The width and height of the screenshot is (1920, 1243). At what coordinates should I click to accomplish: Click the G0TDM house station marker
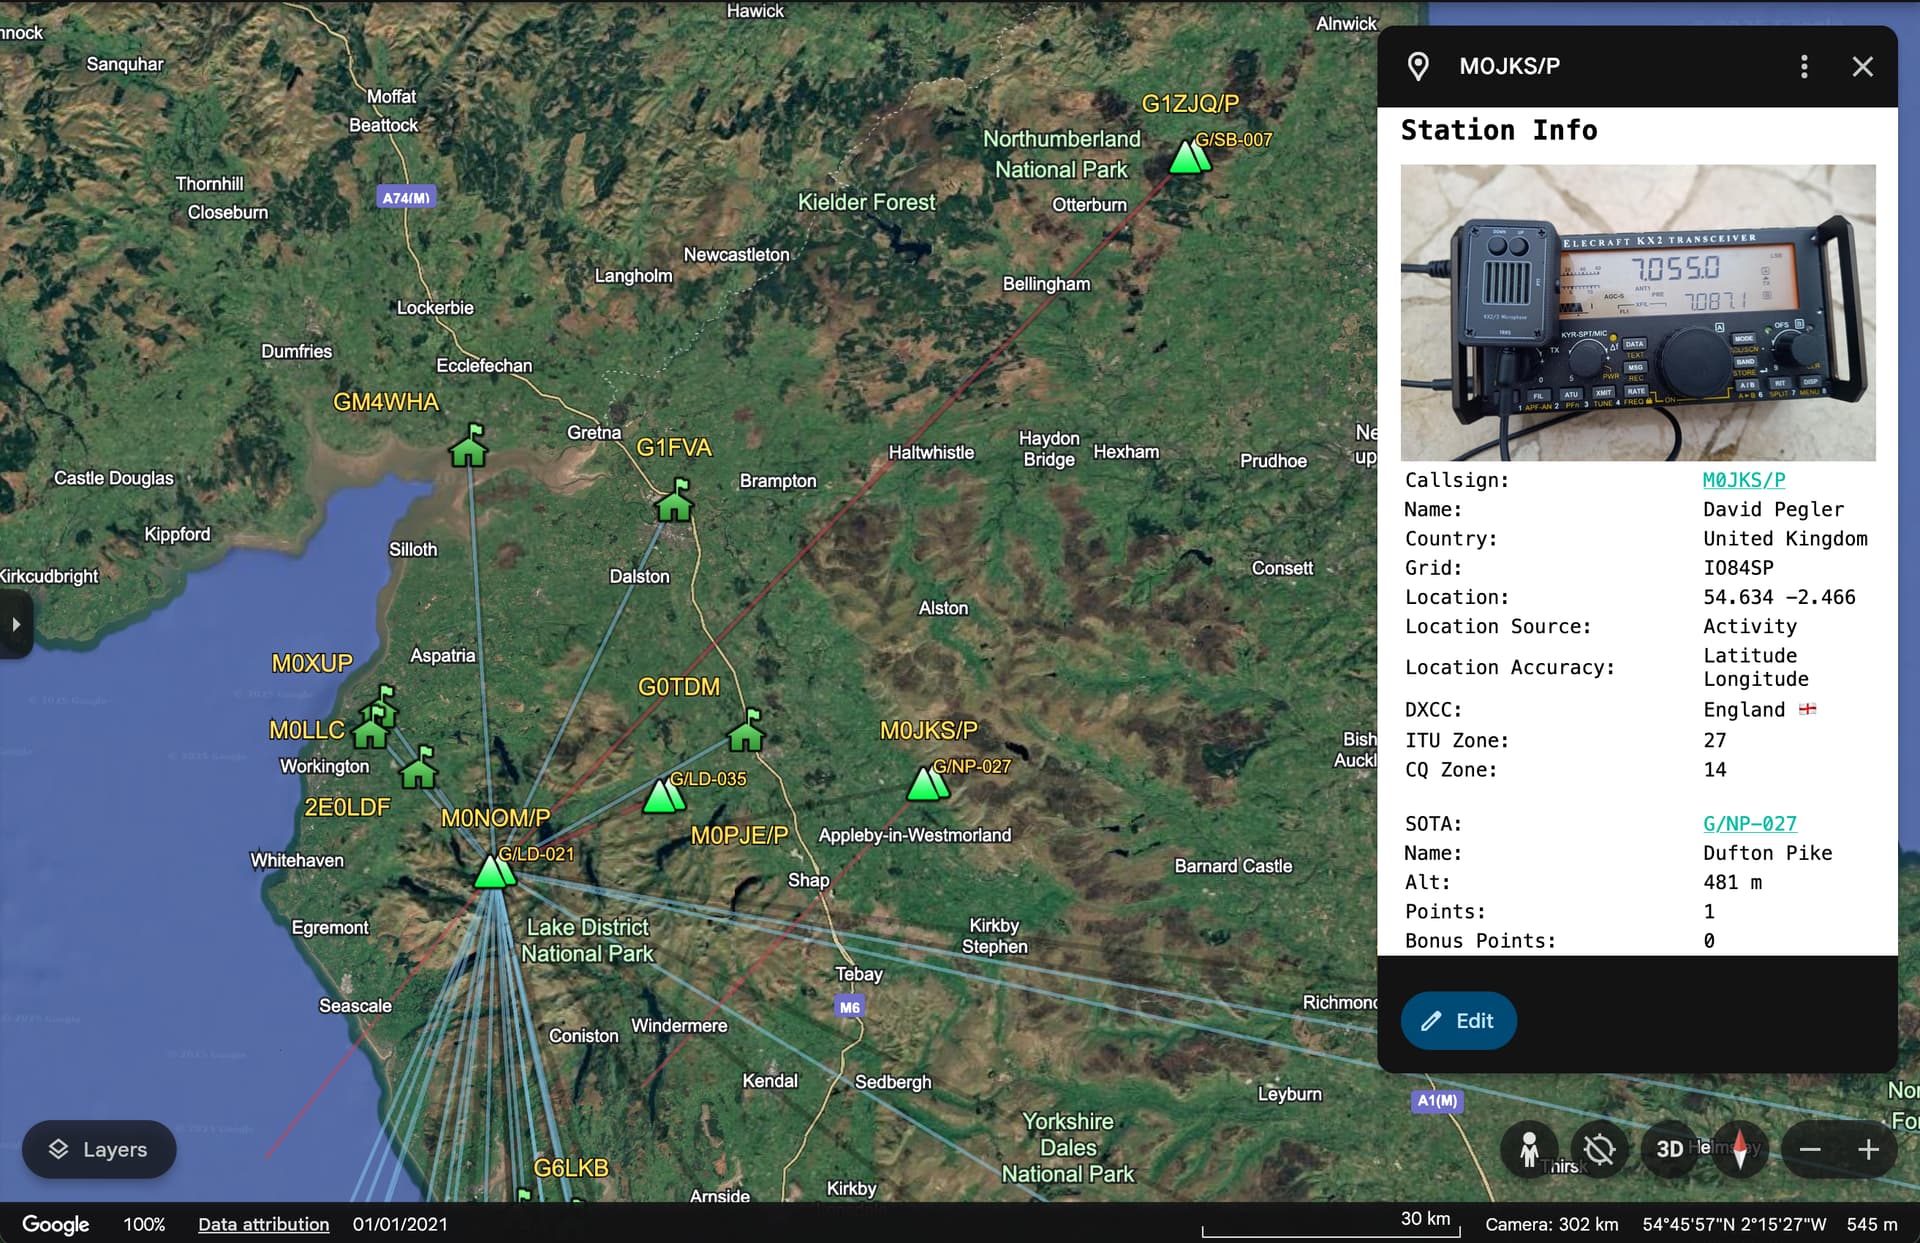click(746, 730)
